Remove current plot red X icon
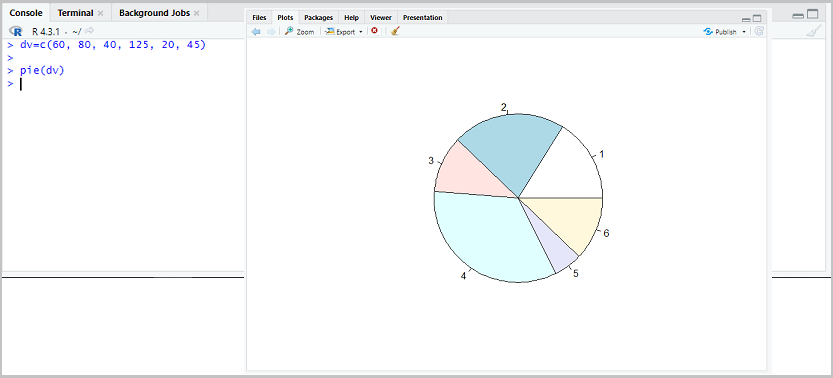833x378 pixels. (375, 31)
